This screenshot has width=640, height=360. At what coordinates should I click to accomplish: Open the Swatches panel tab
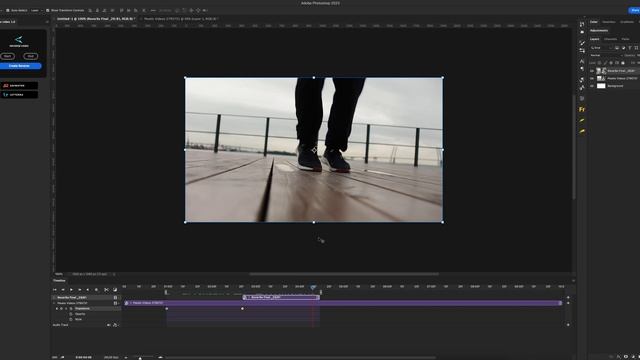pyautogui.click(x=609, y=22)
